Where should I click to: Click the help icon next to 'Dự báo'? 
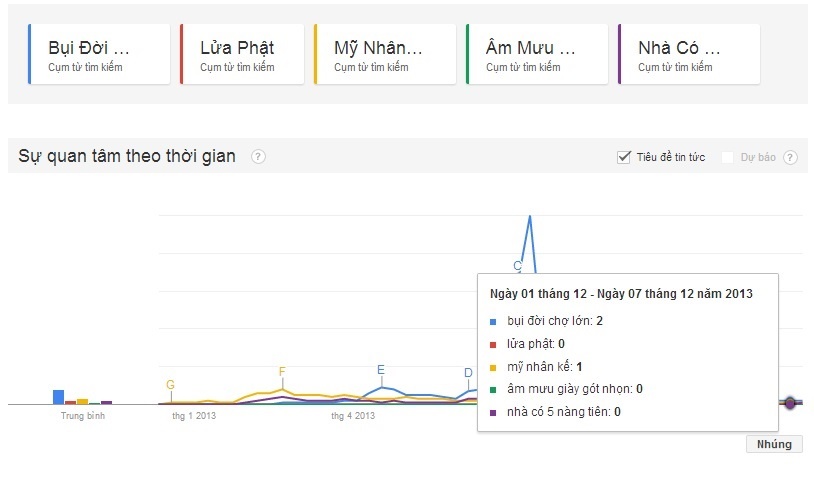(x=790, y=157)
